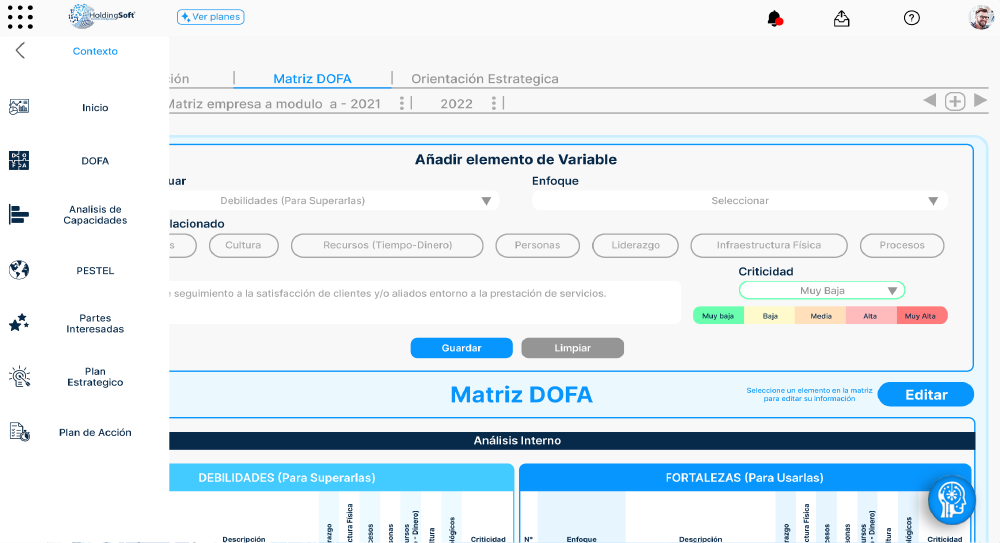Clear the form with Limpiar

pos(573,348)
